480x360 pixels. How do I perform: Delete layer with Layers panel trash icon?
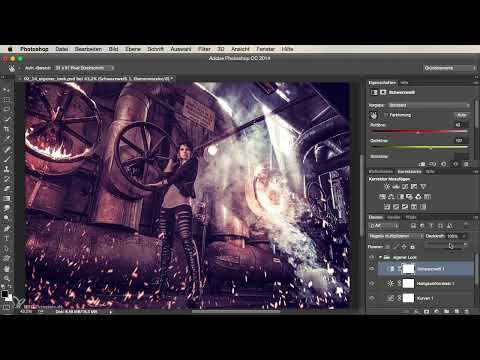(466, 311)
